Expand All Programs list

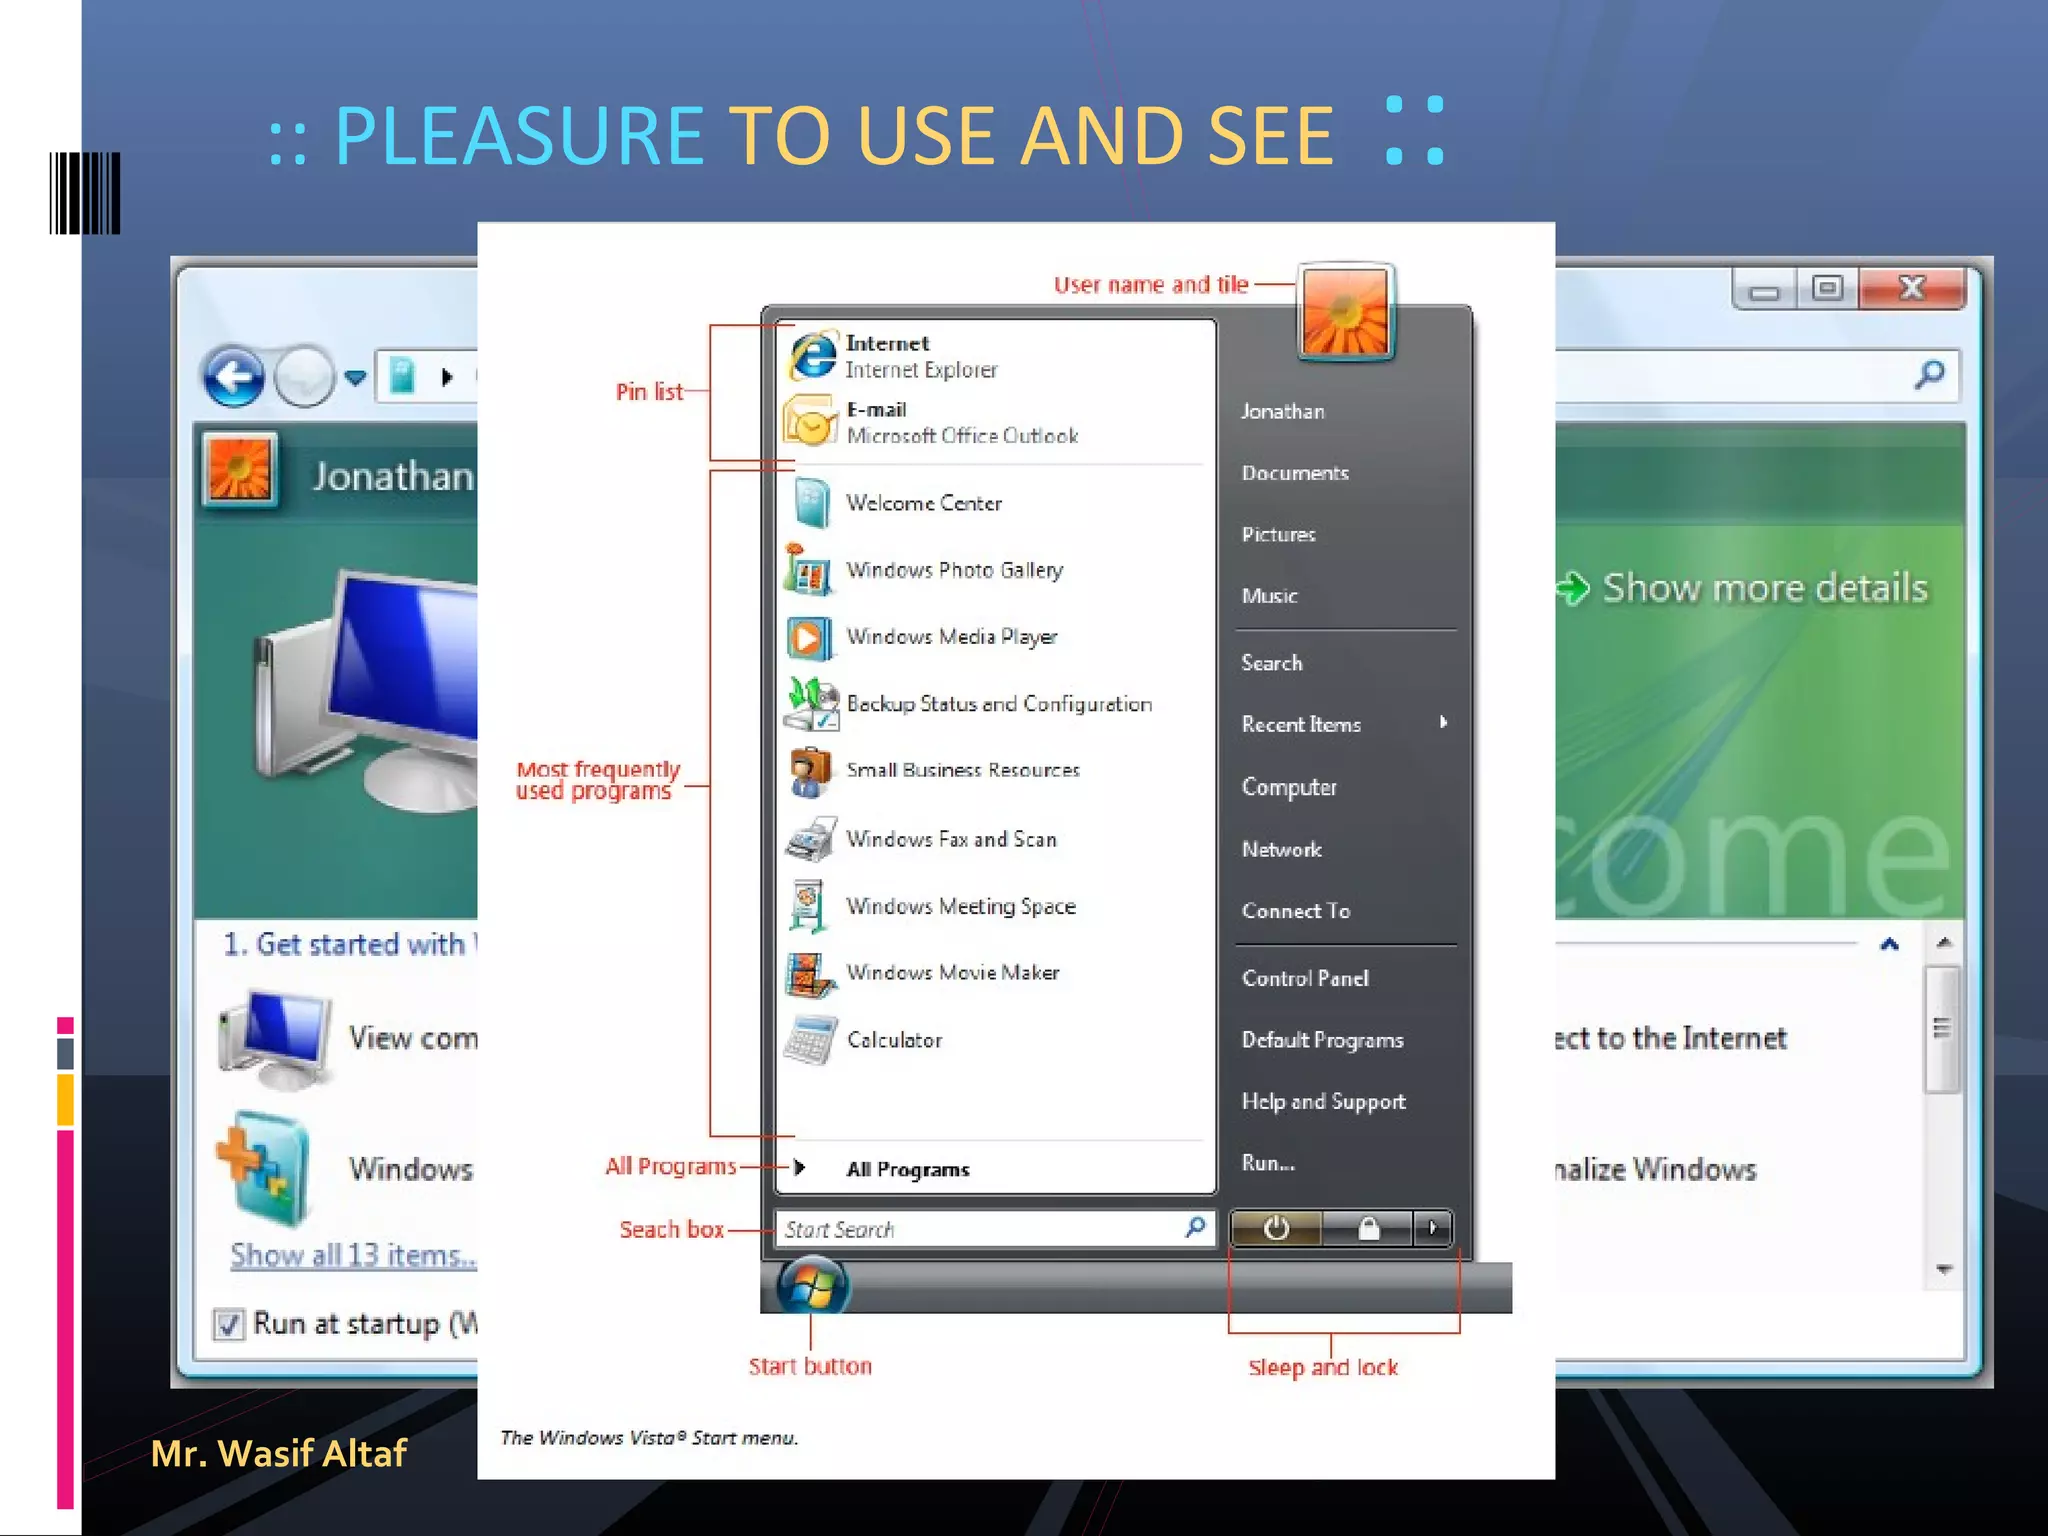click(x=906, y=1169)
